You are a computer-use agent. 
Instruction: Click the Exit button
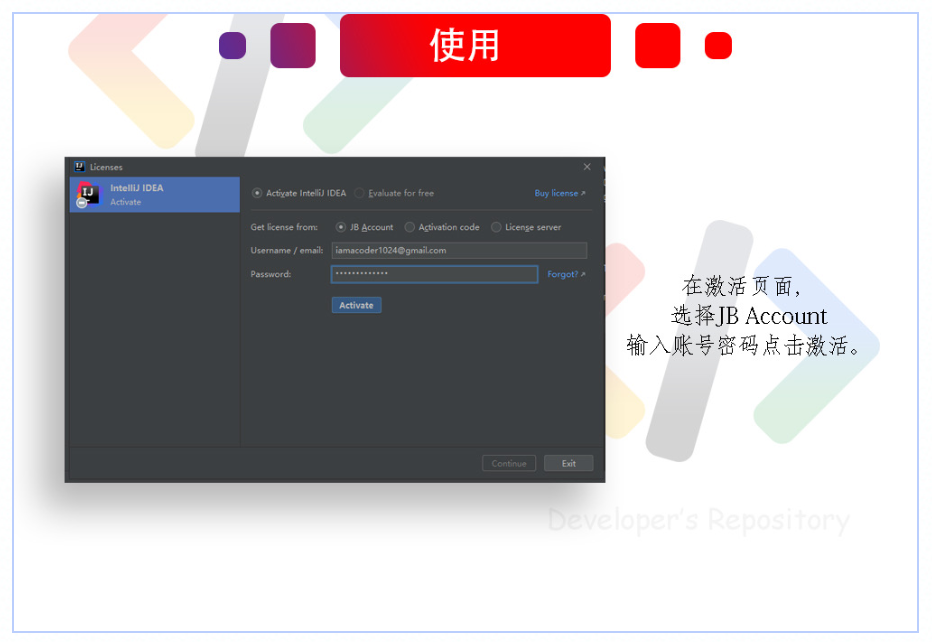click(x=568, y=463)
